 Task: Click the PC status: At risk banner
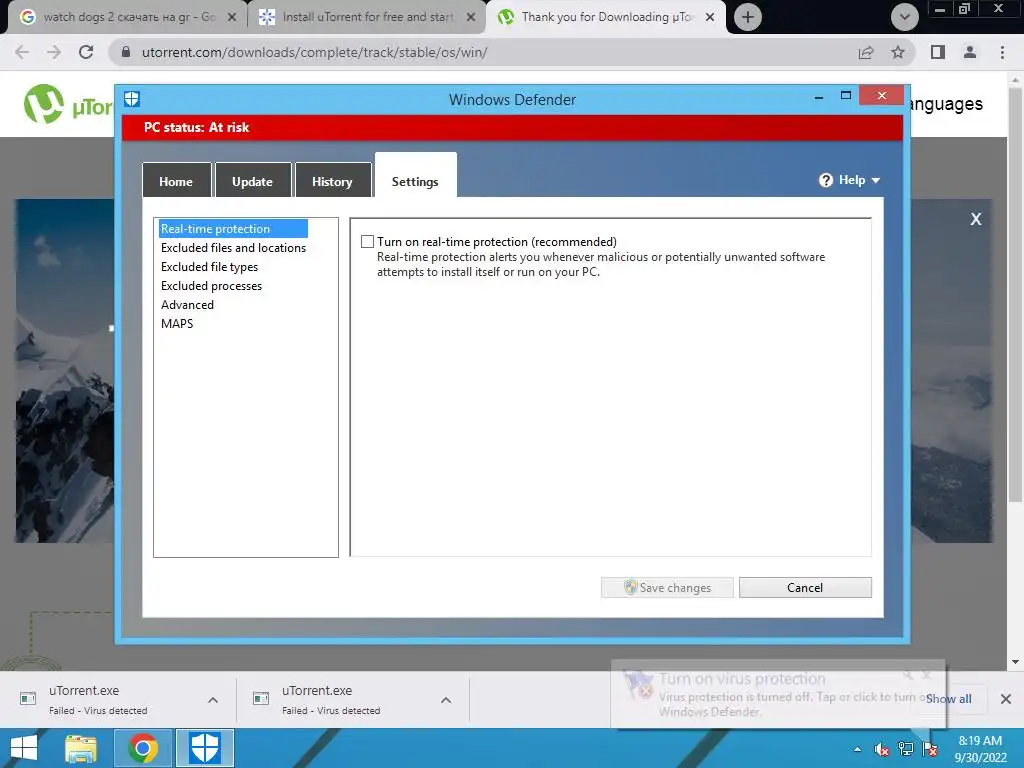point(513,127)
